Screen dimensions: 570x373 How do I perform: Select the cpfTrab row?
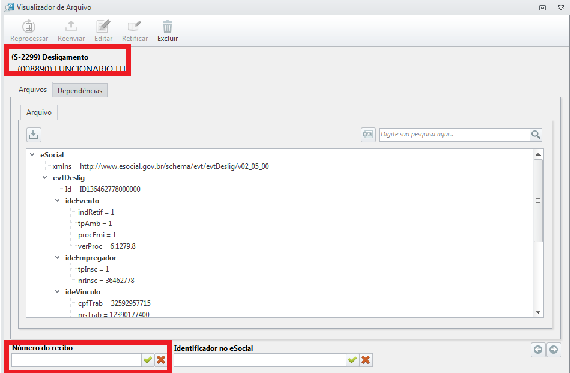(114, 303)
